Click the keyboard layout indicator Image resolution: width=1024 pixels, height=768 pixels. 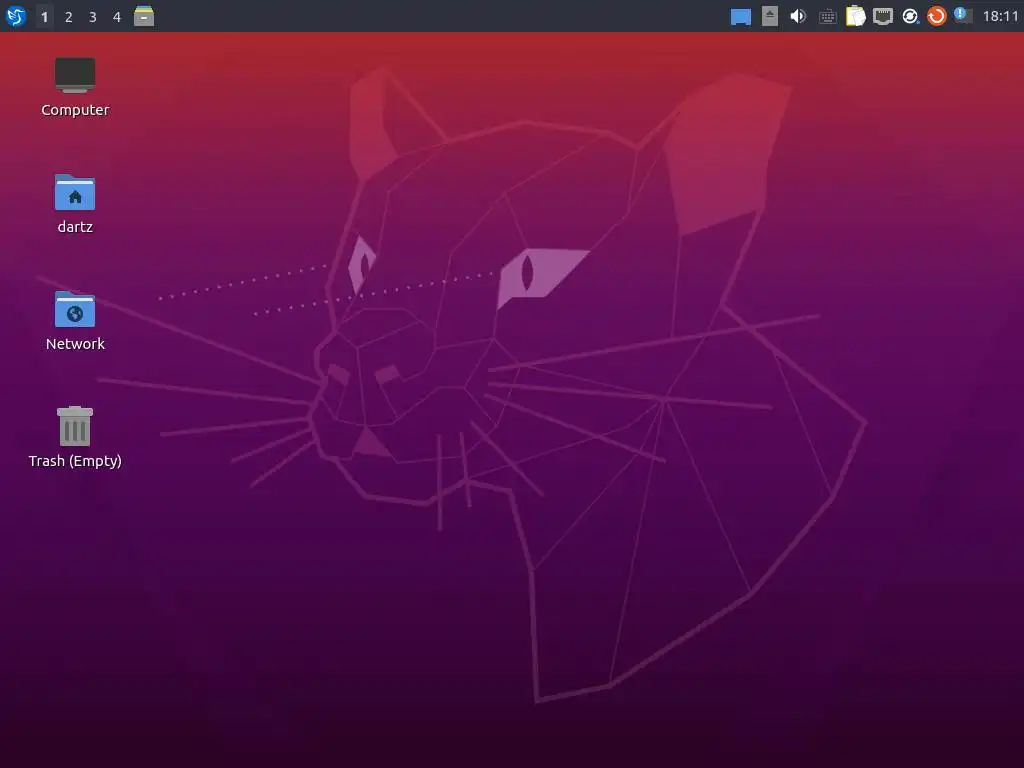(x=827, y=16)
